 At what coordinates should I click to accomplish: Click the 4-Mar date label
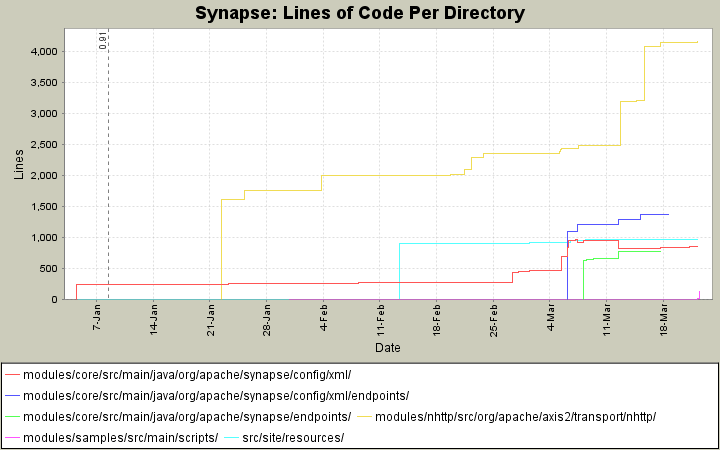(x=550, y=317)
